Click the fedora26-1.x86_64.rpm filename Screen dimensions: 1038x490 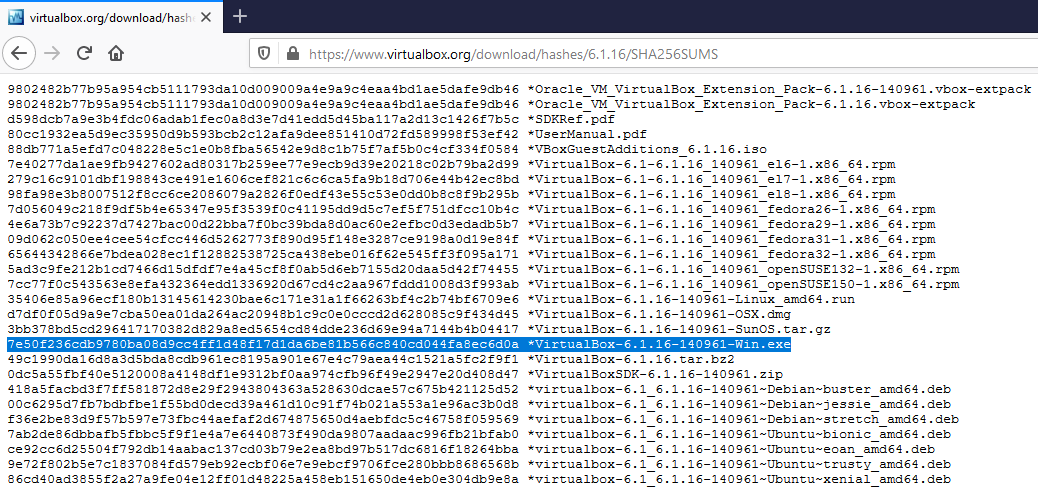[x=731, y=209]
